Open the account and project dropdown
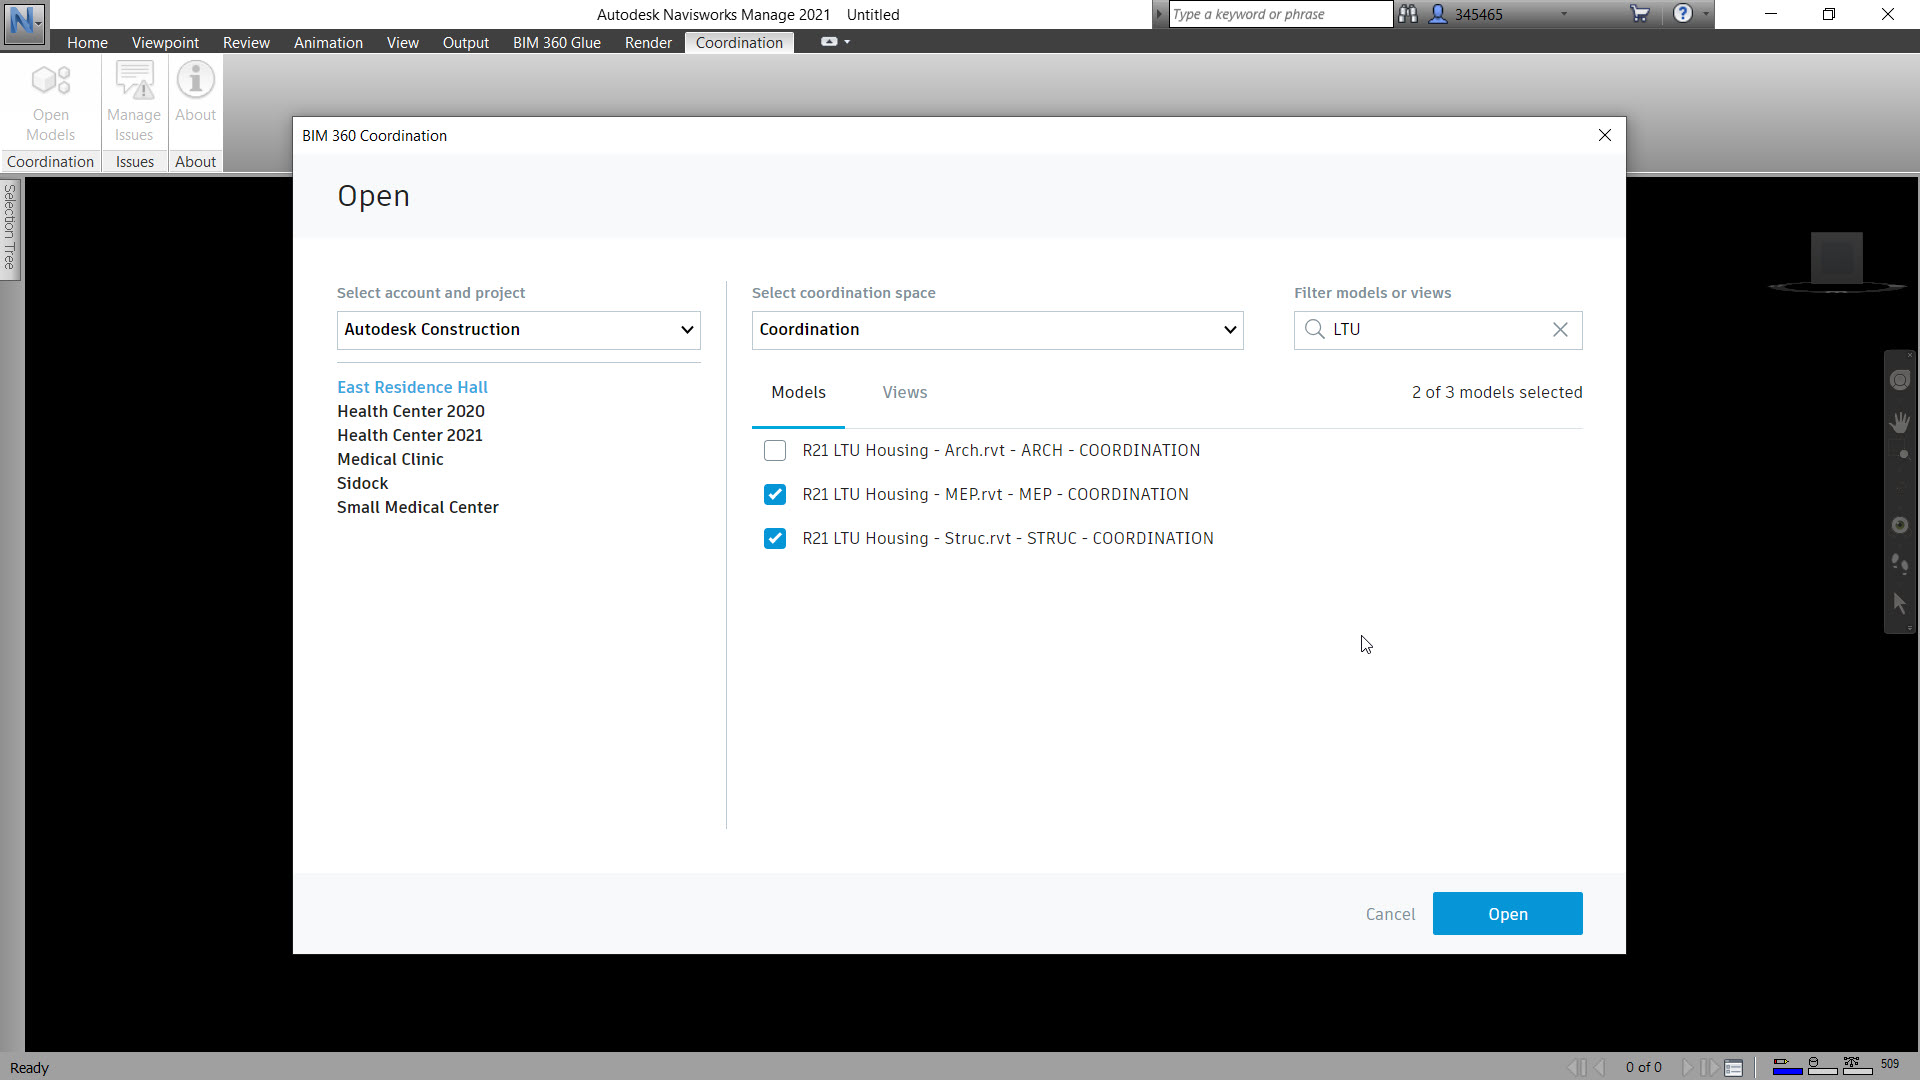 click(x=687, y=329)
